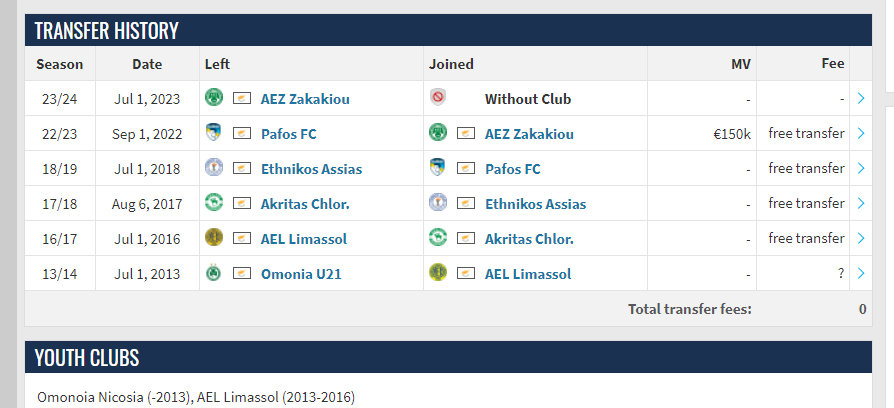
Task: Click Omonia U21 crest in 13/14 row
Action: pyautogui.click(x=213, y=273)
